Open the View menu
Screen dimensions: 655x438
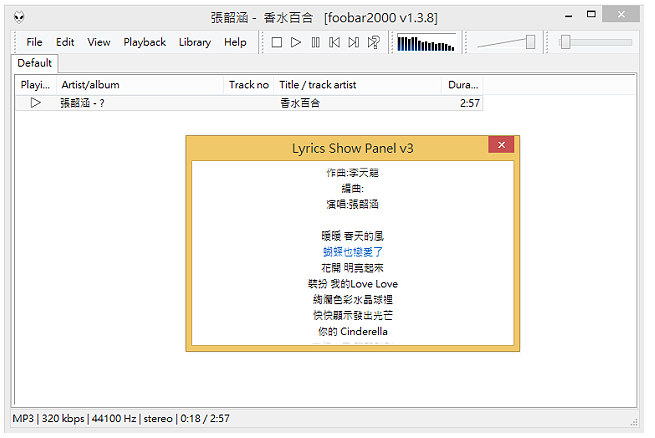[x=99, y=42]
